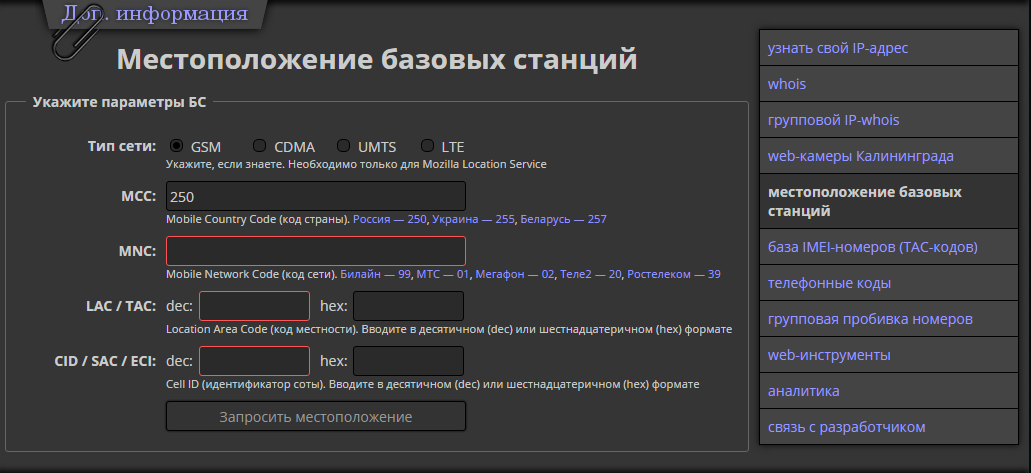Pick the Теле2 — 20 network code link
Image resolution: width=1031 pixels, height=473 pixels.
pos(591,274)
